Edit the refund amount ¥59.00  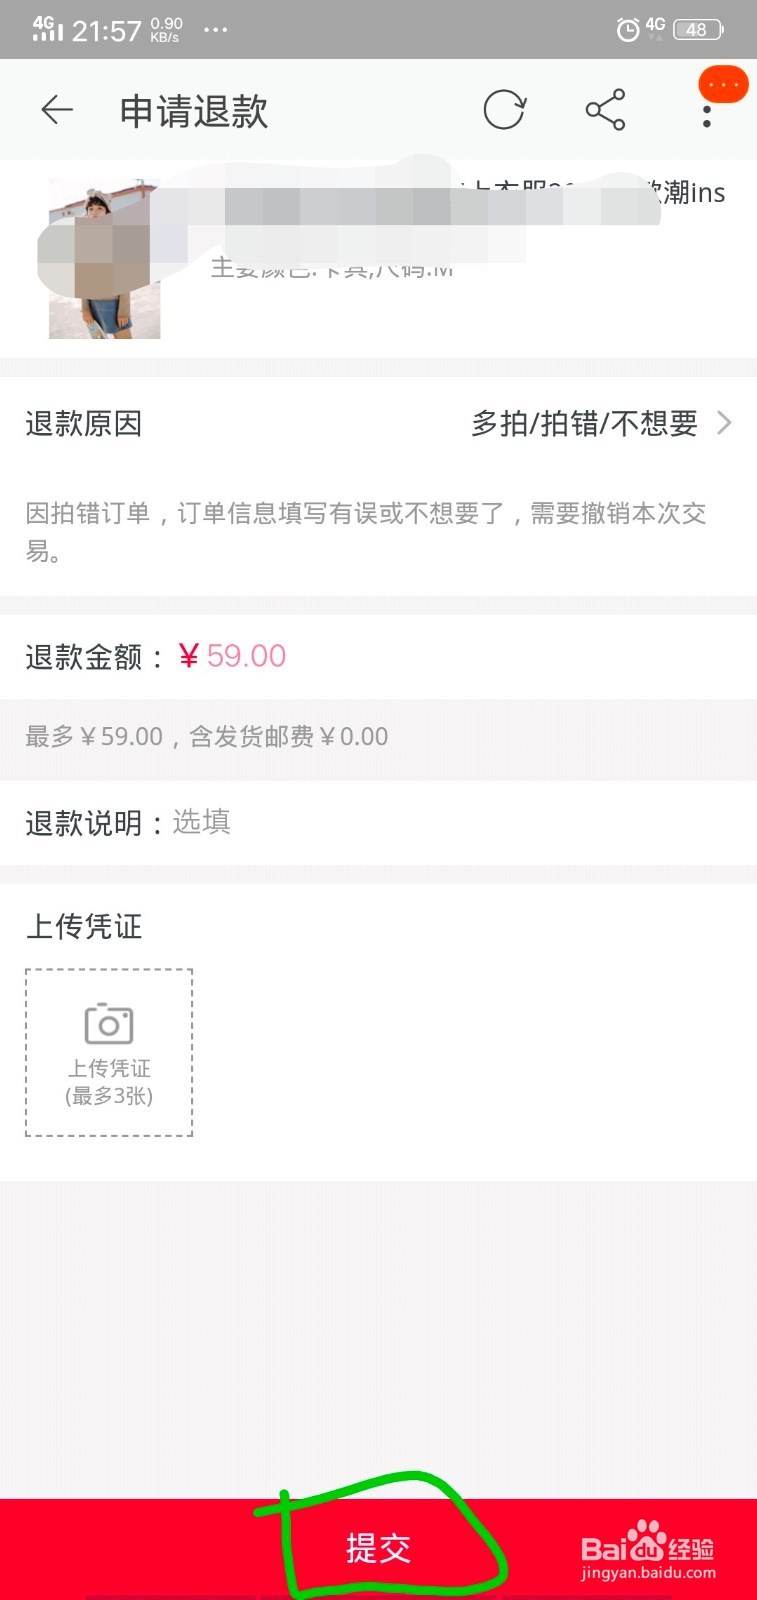(232, 656)
